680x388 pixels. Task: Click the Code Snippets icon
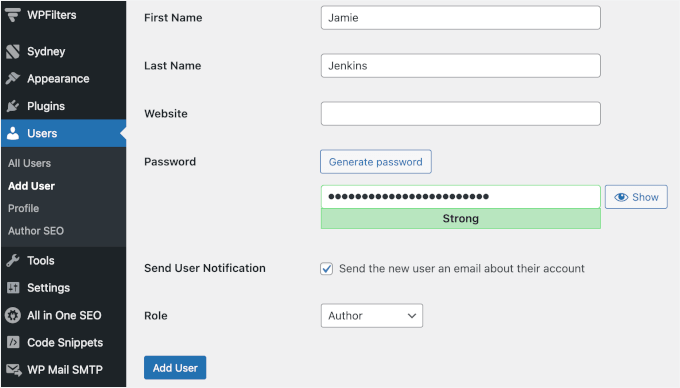point(13,342)
